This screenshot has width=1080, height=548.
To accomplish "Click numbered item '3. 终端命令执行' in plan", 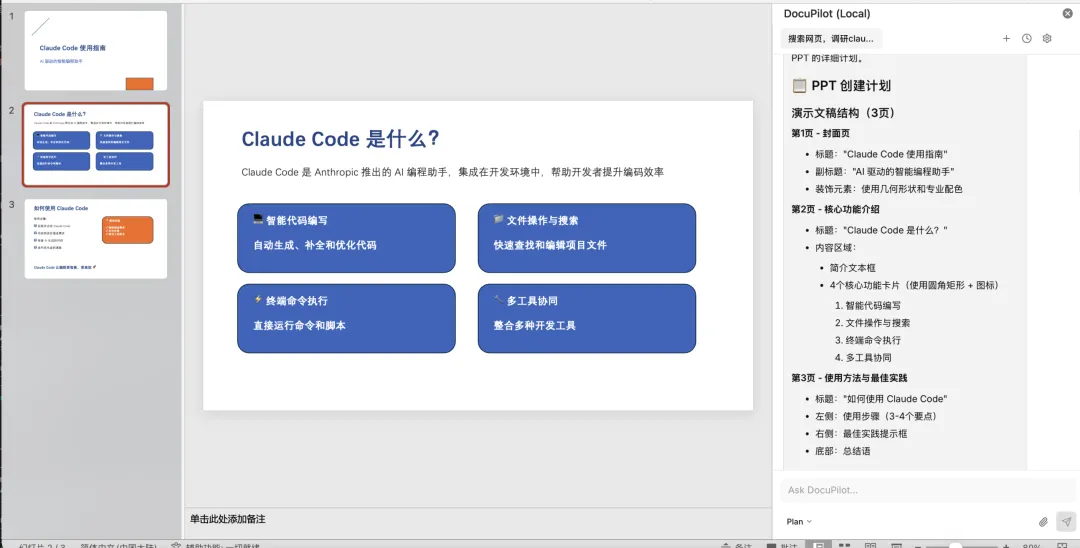I will tap(868, 340).
